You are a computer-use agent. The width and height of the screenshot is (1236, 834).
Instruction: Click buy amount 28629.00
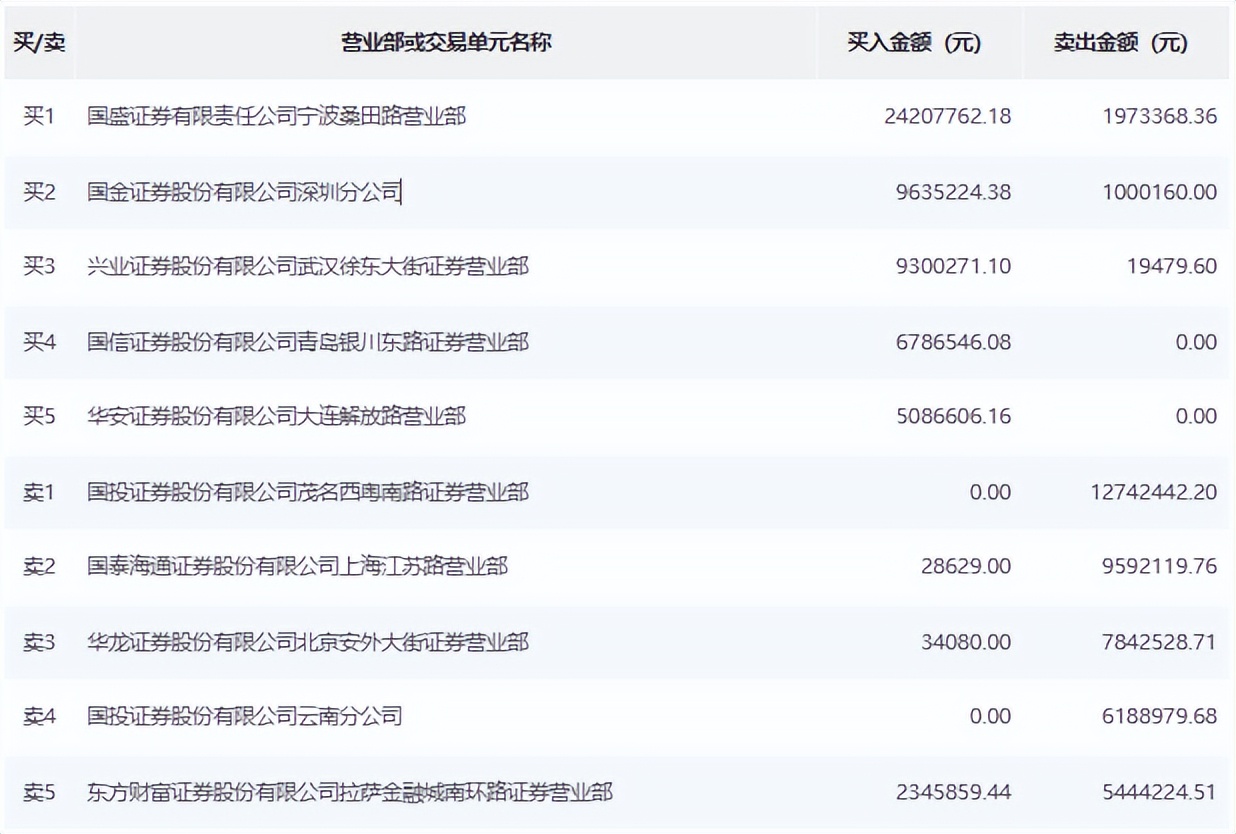[x=966, y=566]
